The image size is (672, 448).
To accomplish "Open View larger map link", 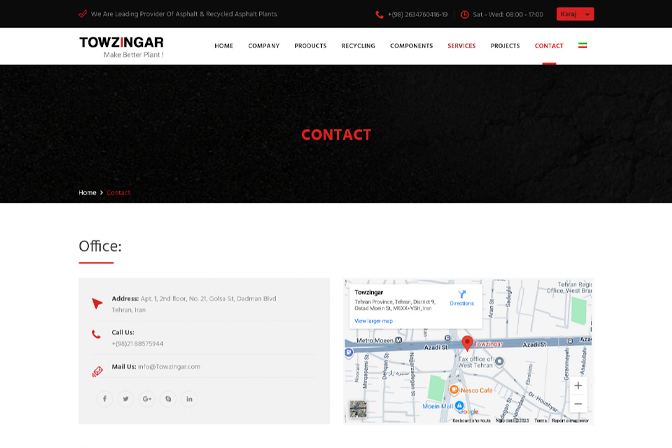I will (x=374, y=321).
